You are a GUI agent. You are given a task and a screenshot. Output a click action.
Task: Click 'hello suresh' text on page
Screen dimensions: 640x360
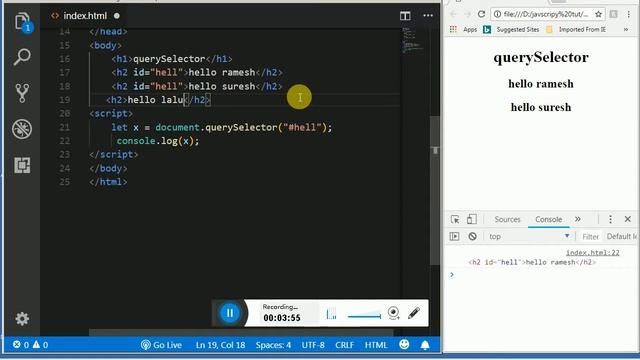(541, 107)
